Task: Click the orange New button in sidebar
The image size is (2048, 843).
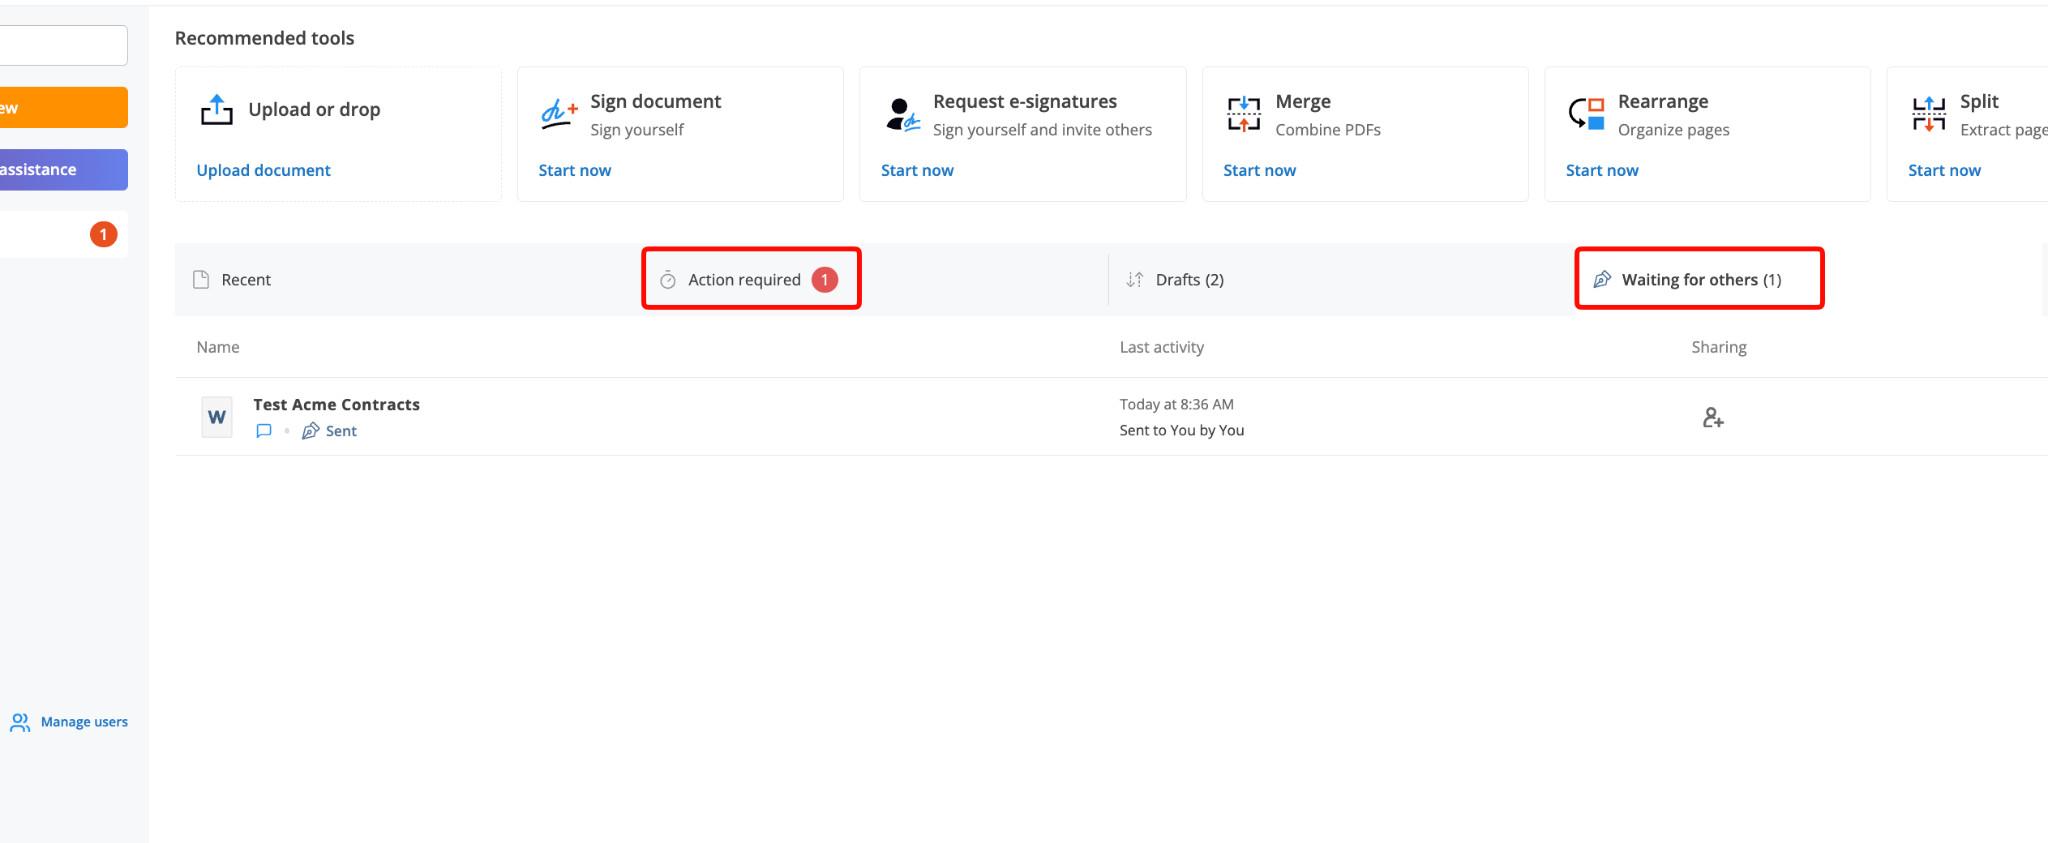Action: pyautogui.click(x=64, y=107)
